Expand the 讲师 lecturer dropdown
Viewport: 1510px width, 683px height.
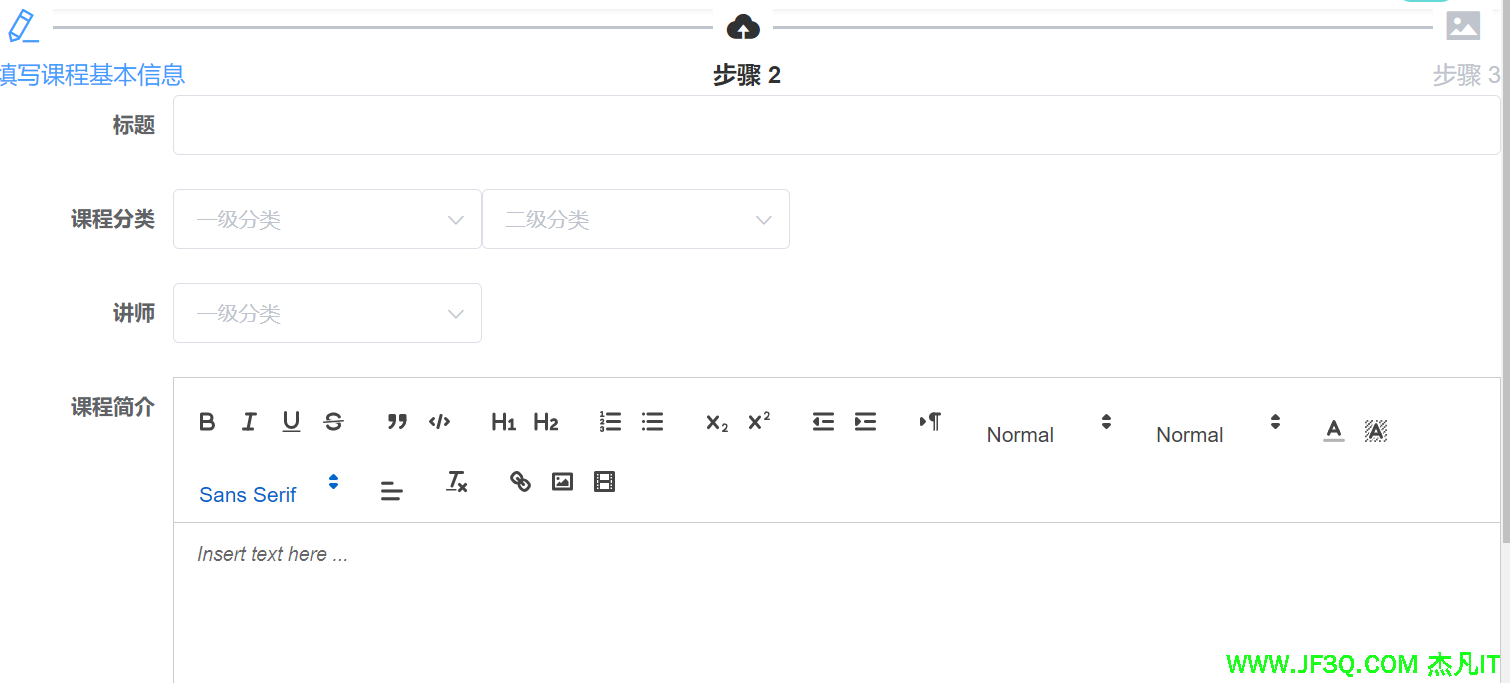pyautogui.click(x=327, y=313)
